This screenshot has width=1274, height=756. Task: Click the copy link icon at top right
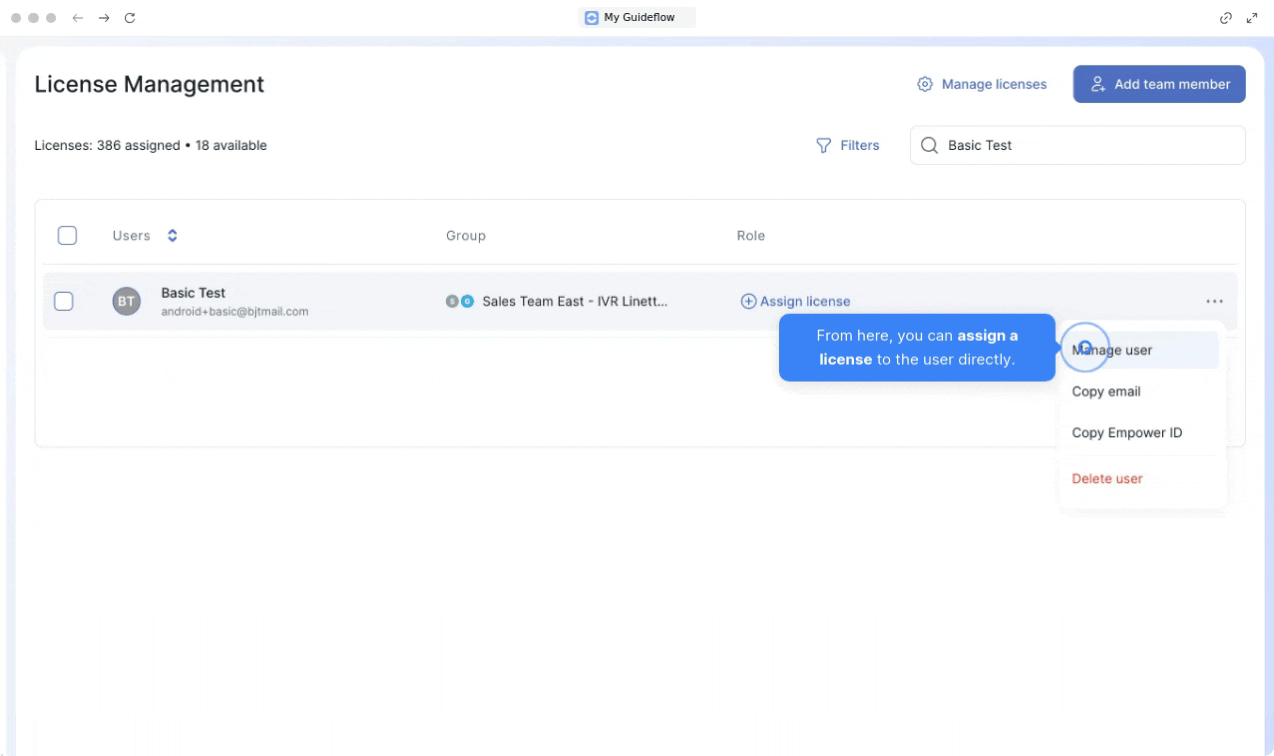1226,18
